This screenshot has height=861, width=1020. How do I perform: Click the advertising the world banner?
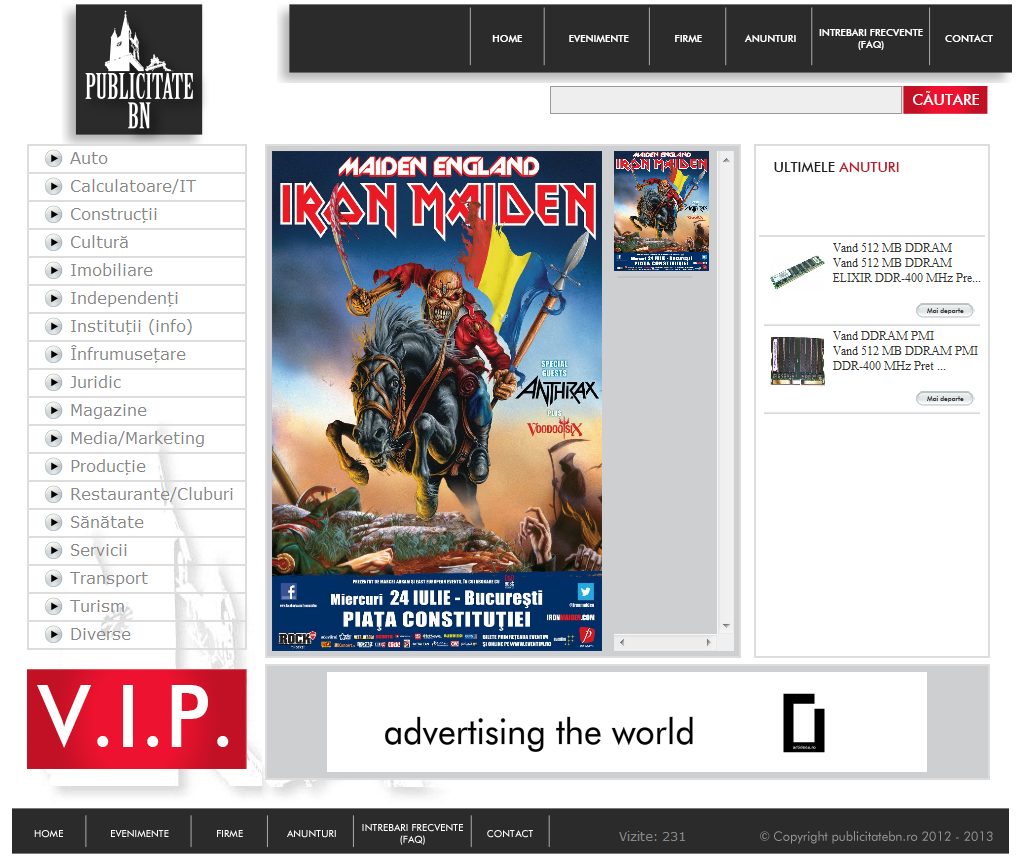click(x=626, y=722)
